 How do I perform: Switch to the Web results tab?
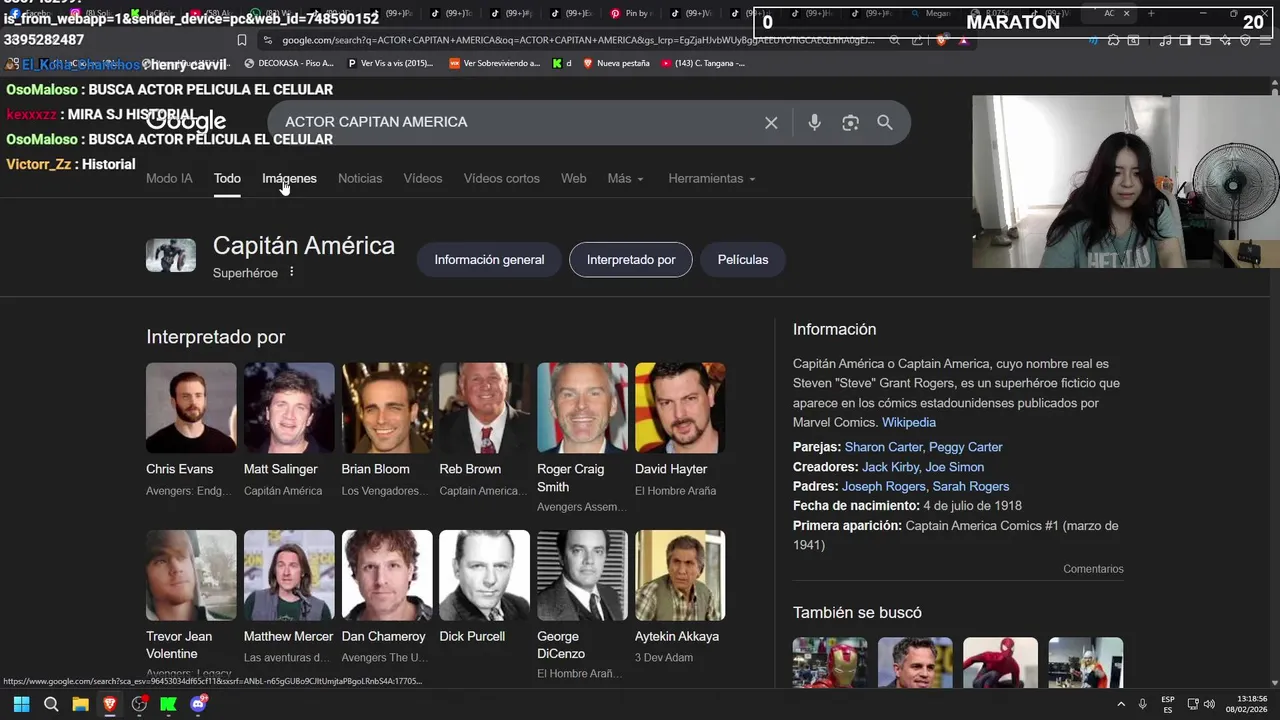pyautogui.click(x=574, y=178)
